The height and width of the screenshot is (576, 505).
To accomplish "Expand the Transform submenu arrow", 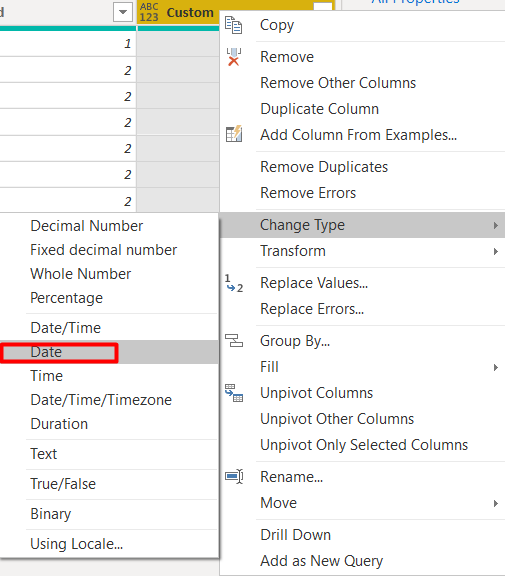I will click(495, 251).
